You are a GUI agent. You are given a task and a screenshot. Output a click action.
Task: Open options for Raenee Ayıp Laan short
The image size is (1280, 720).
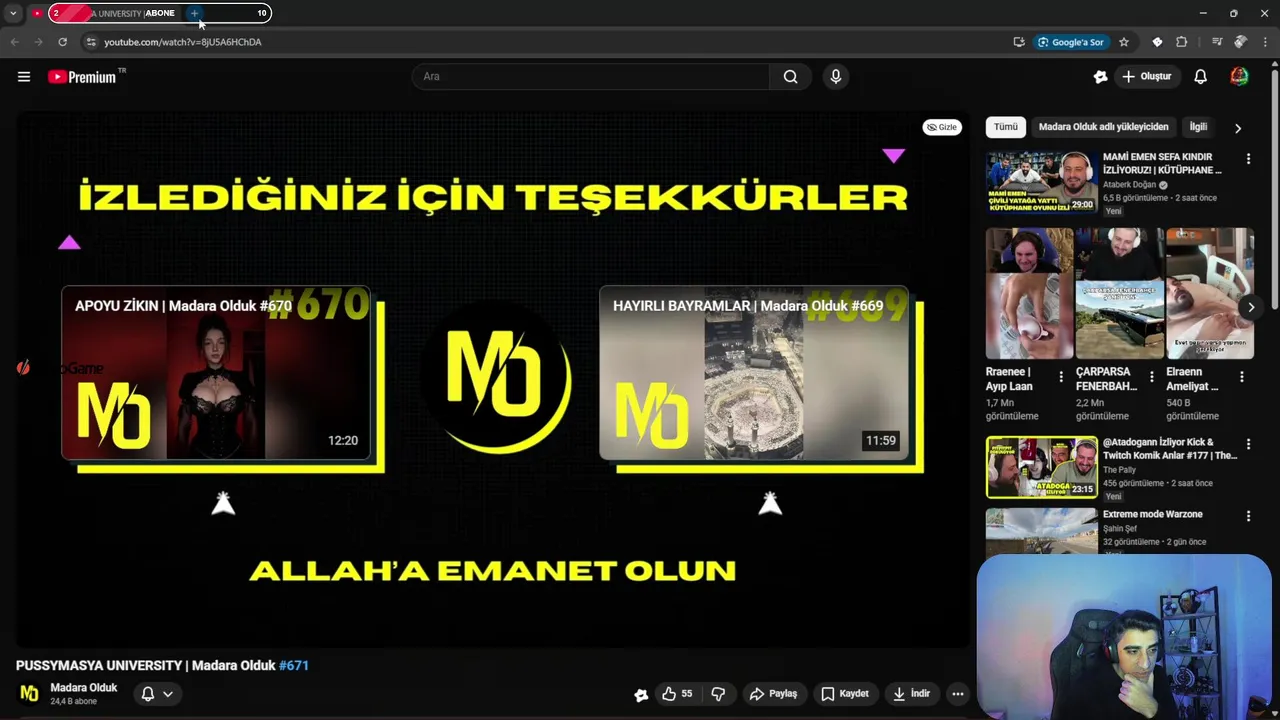pos(1061,377)
